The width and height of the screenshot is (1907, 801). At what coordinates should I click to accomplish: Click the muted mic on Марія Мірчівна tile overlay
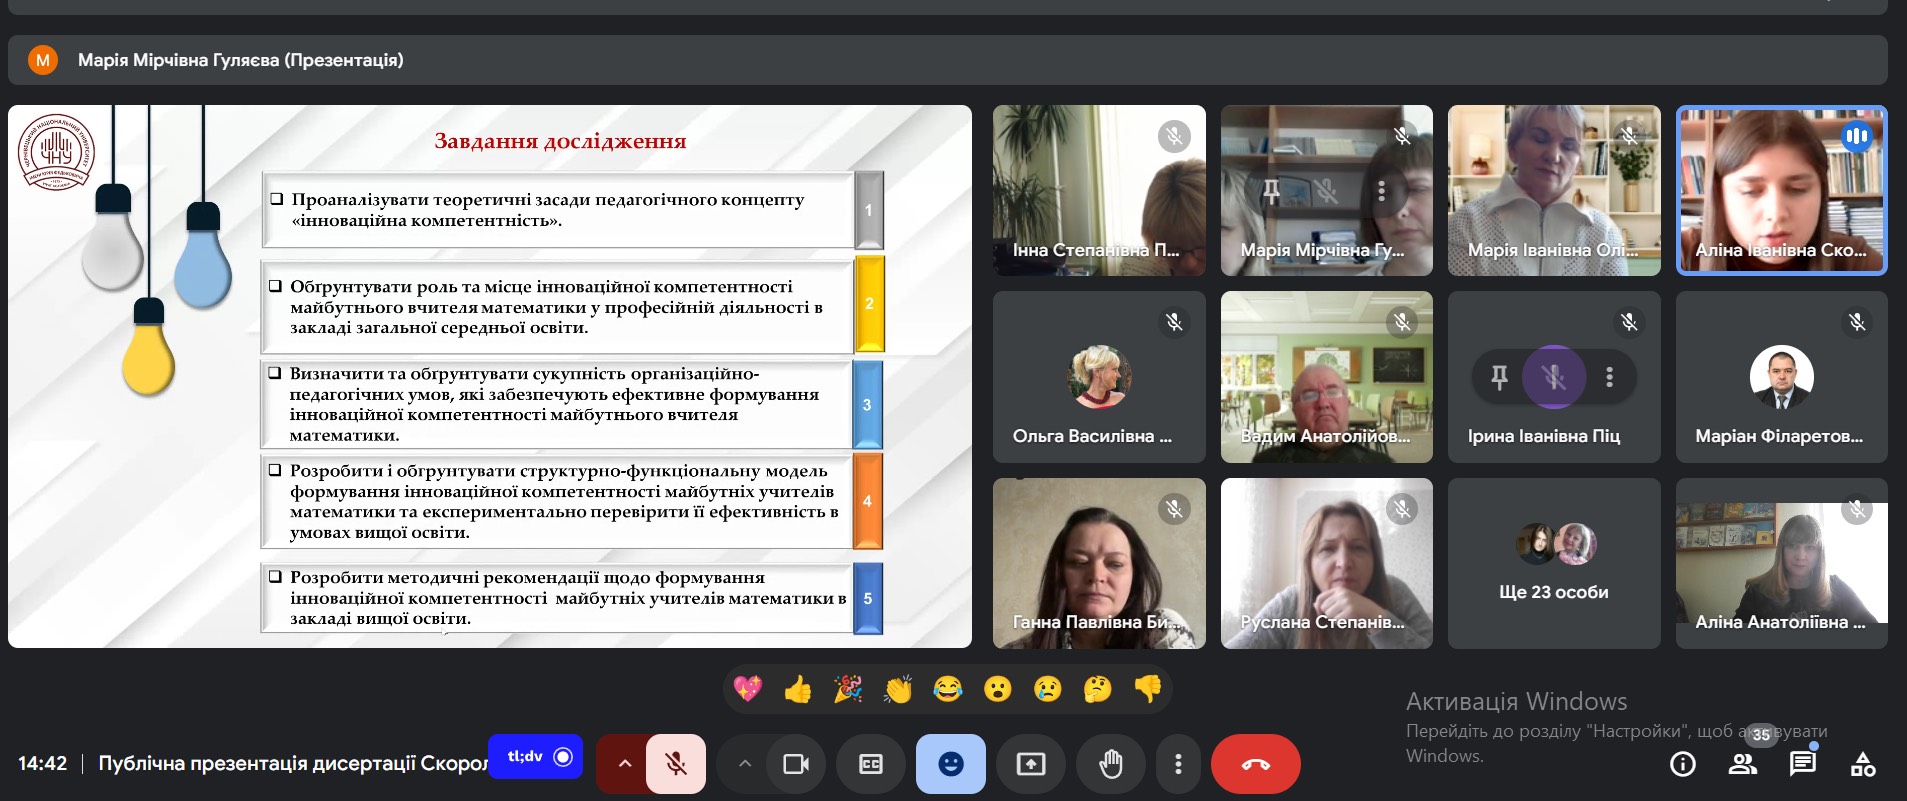1326,191
